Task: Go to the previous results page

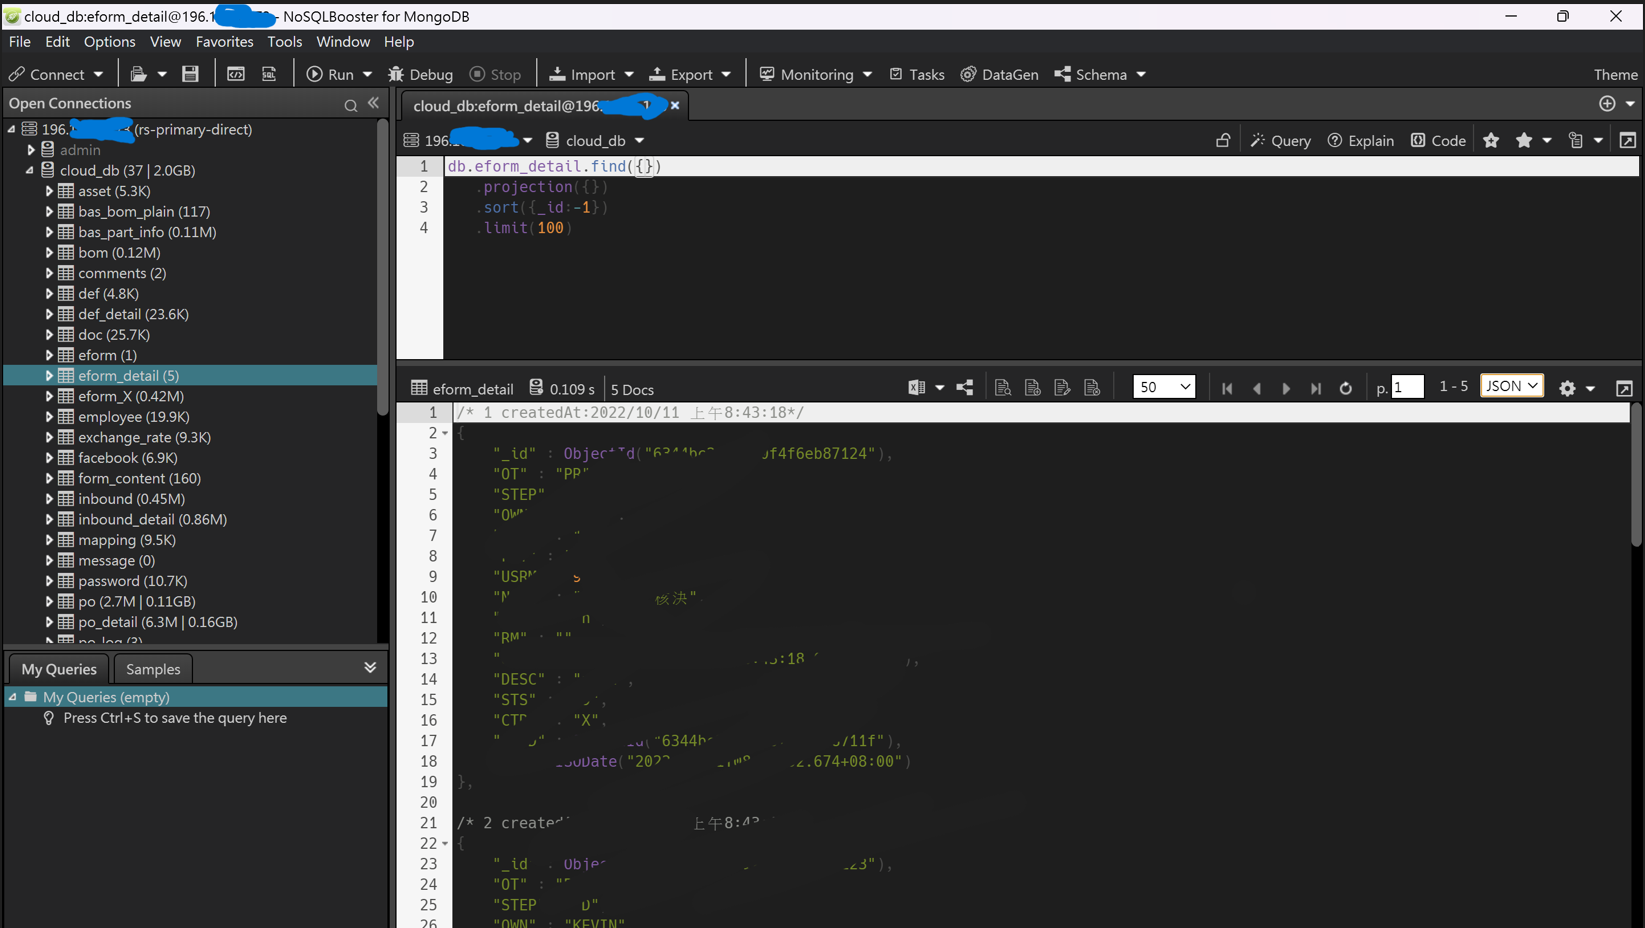Action: (x=1257, y=389)
